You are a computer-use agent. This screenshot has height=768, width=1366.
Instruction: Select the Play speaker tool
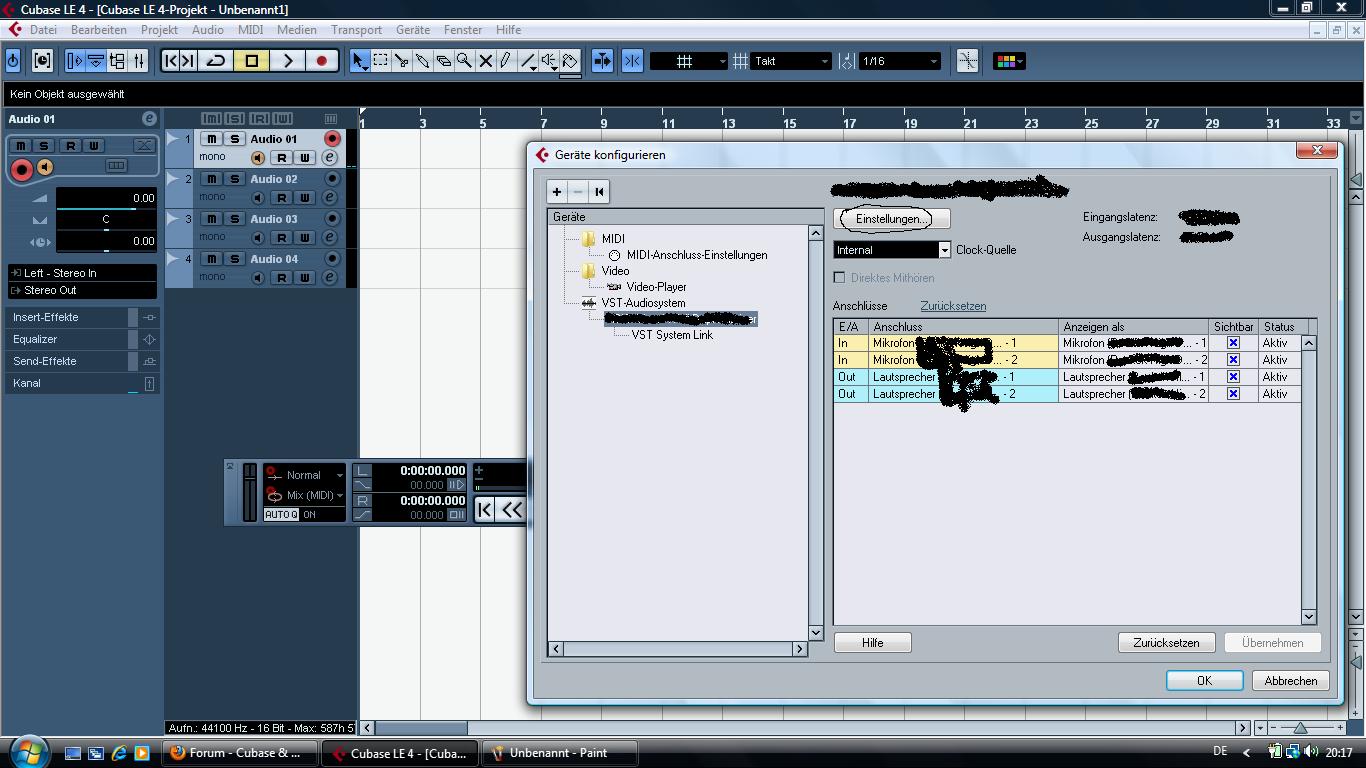tap(549, 61)
